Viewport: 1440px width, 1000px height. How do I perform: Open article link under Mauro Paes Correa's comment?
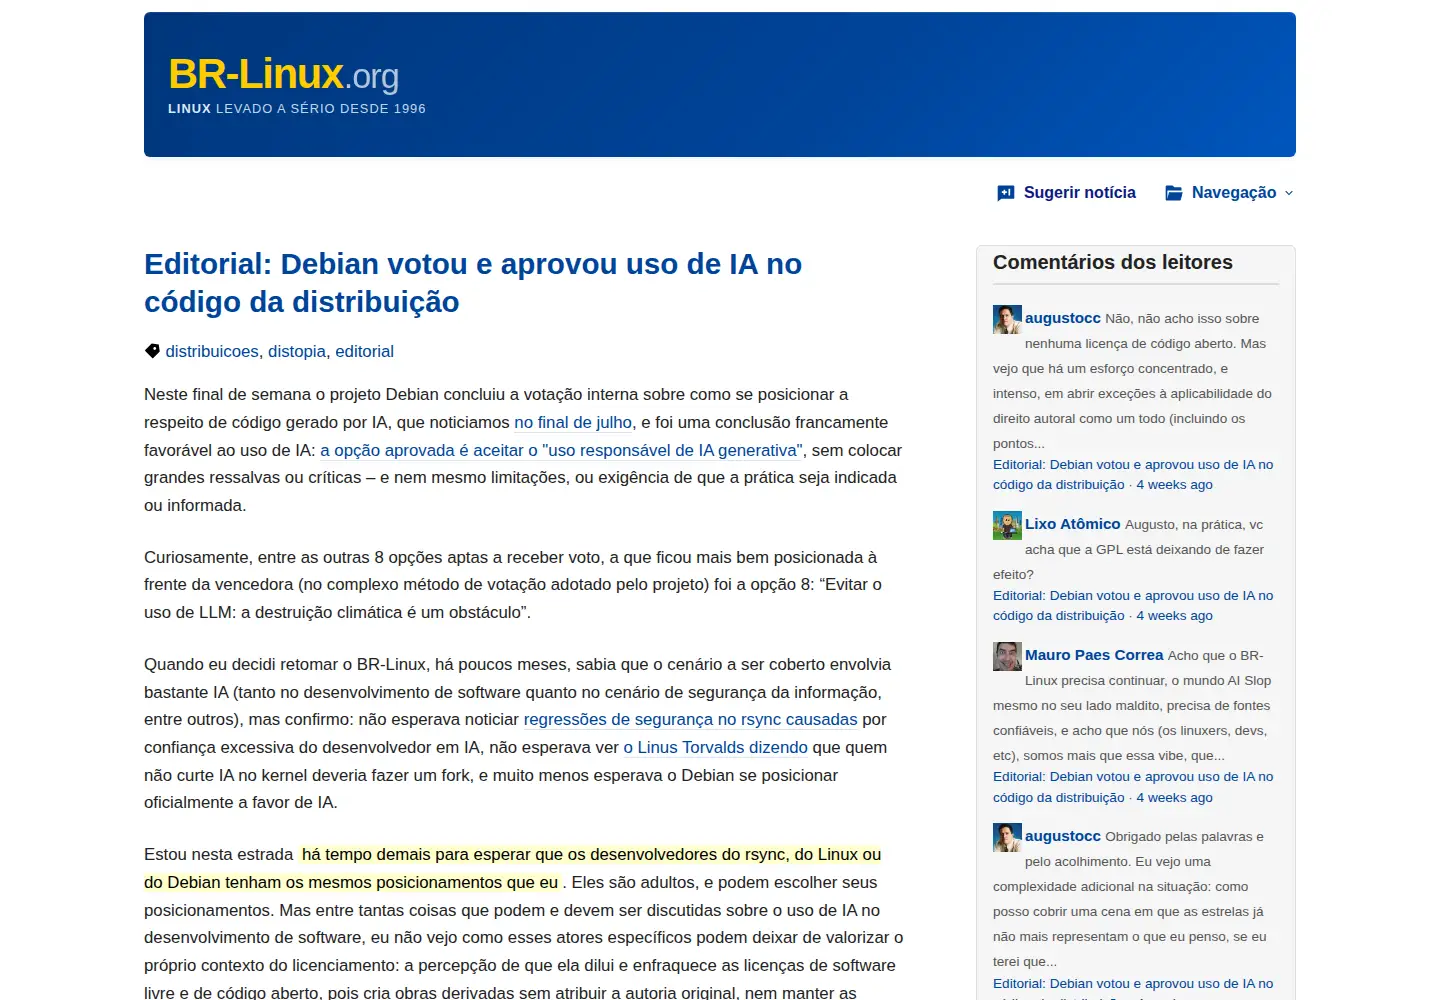(x=1133, y=787)
